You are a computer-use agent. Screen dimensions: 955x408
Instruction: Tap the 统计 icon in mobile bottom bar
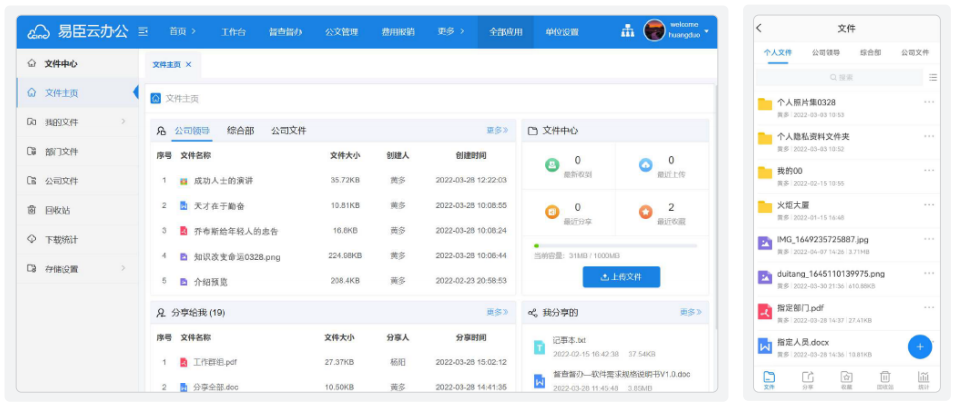(x=922, y=378)
